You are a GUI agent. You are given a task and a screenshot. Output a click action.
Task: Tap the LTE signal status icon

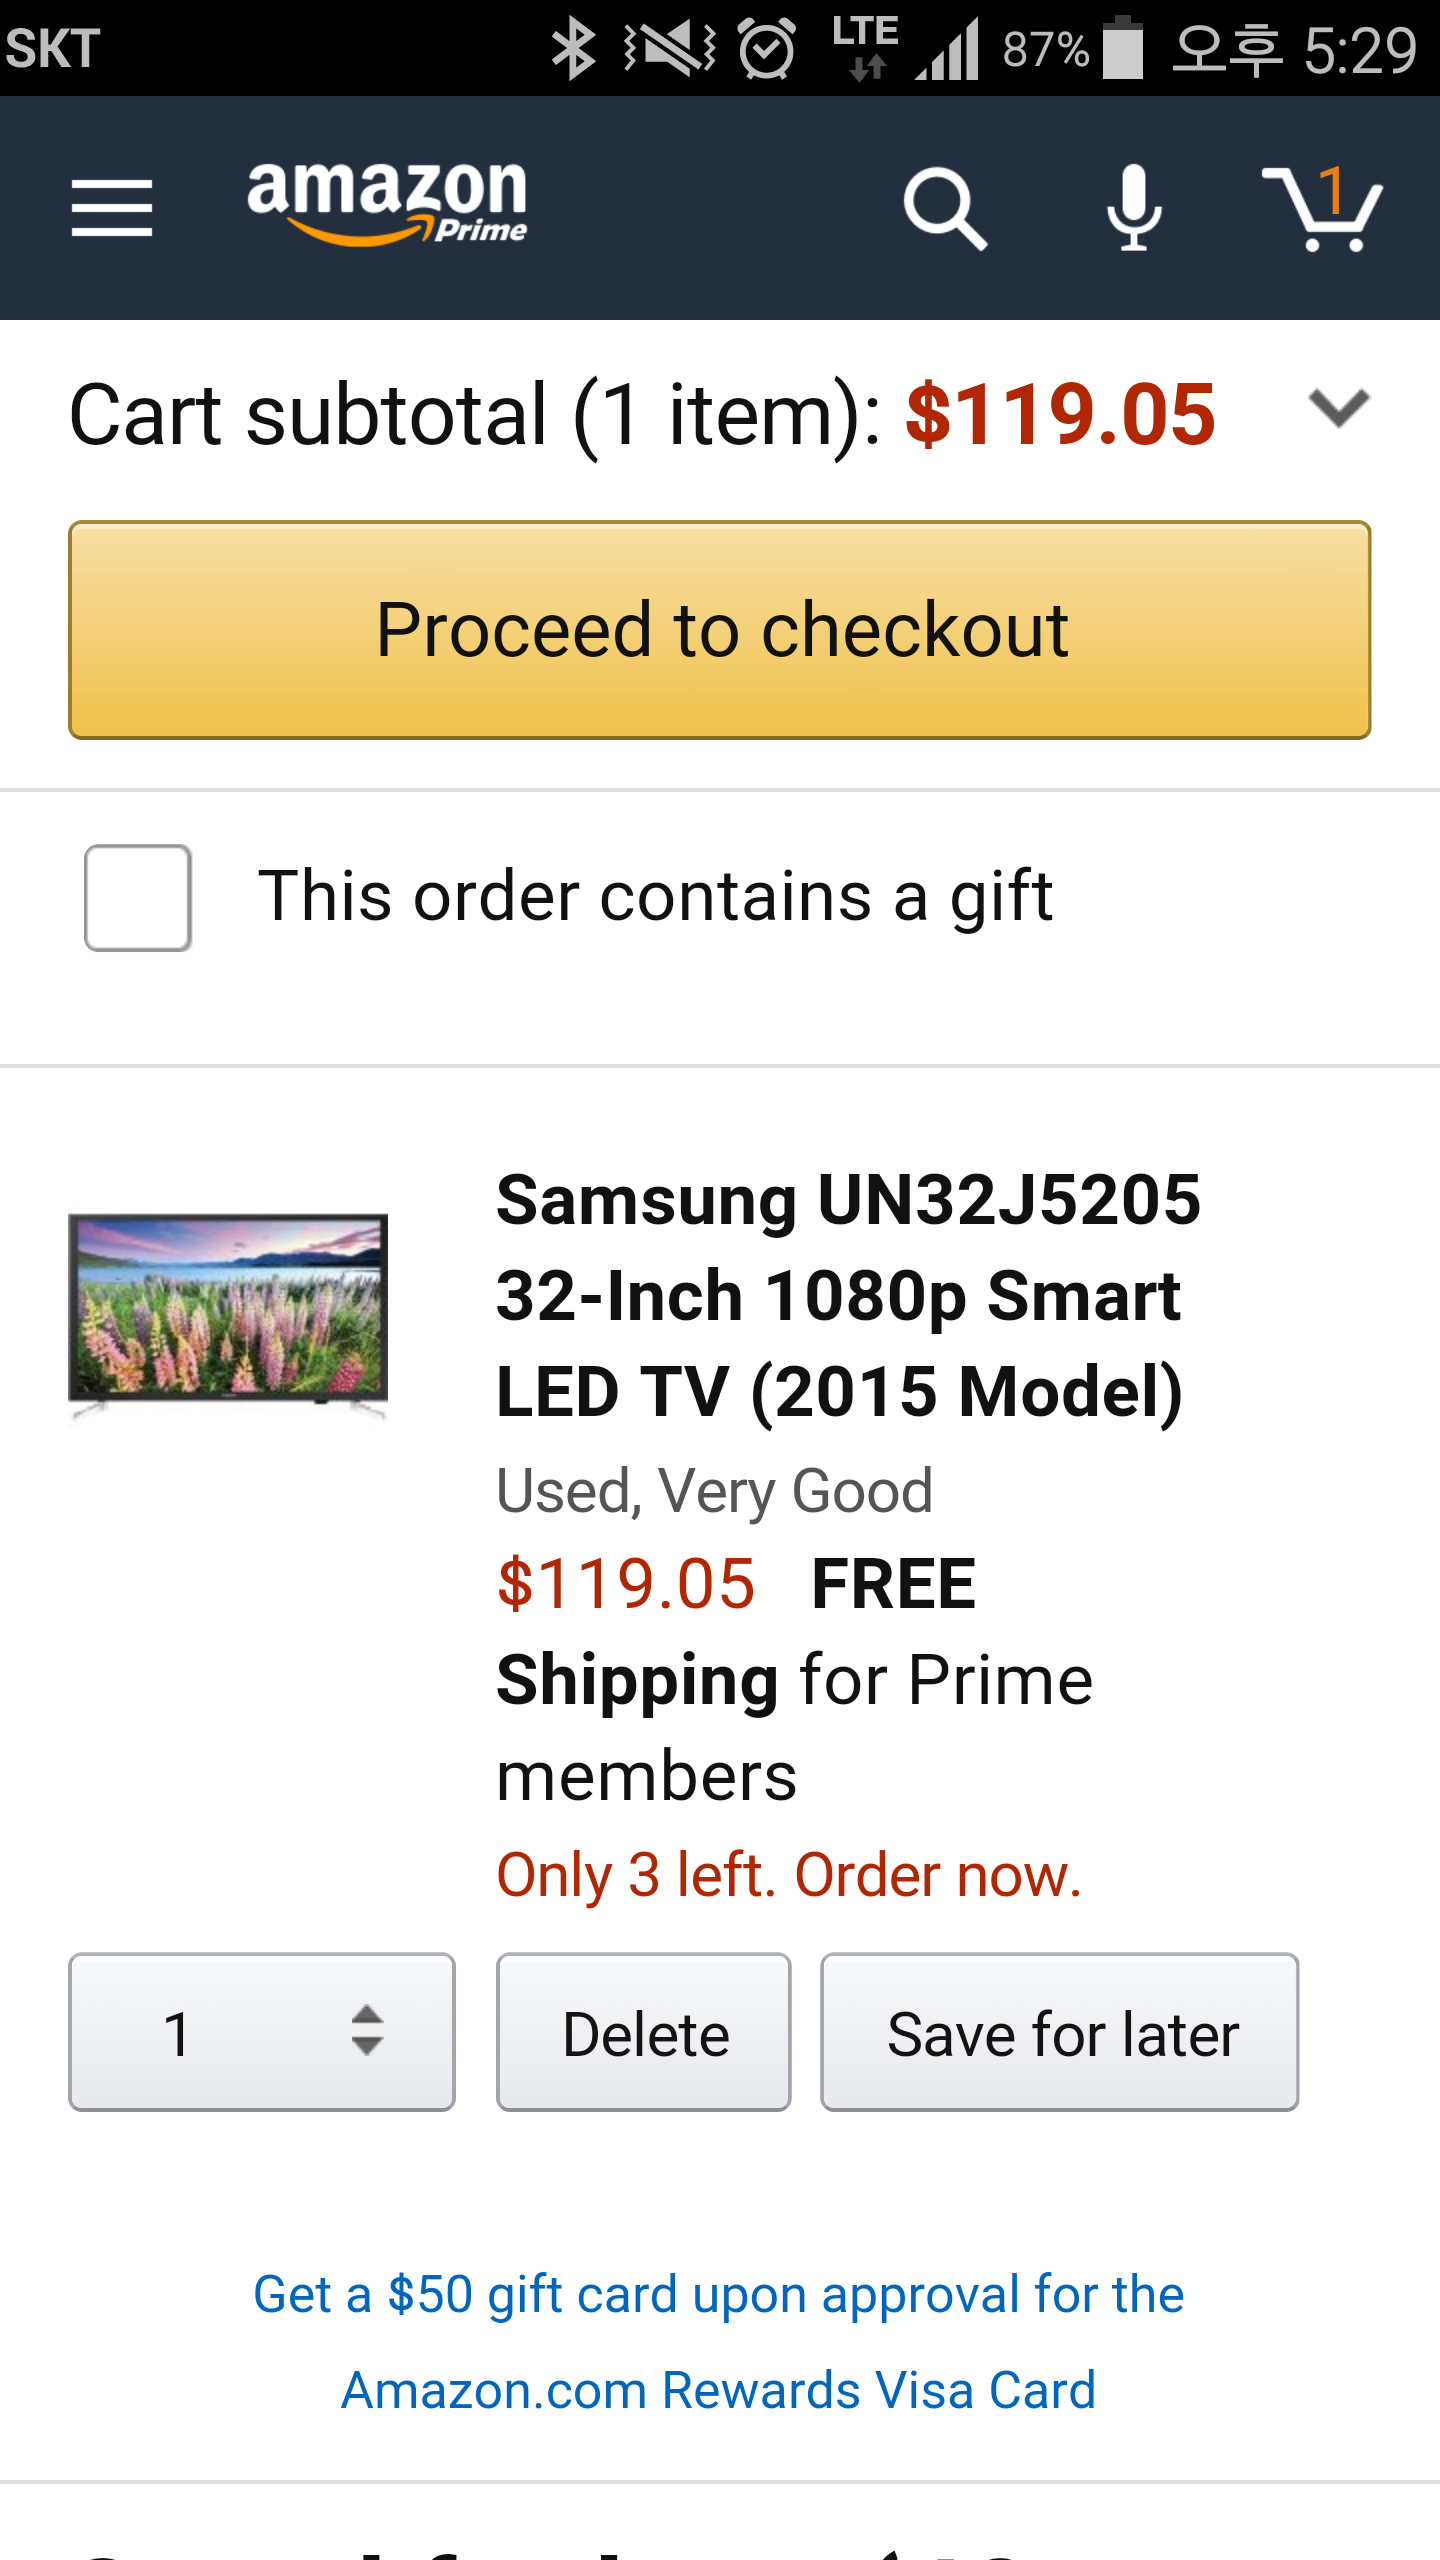[x=866, y=48]
